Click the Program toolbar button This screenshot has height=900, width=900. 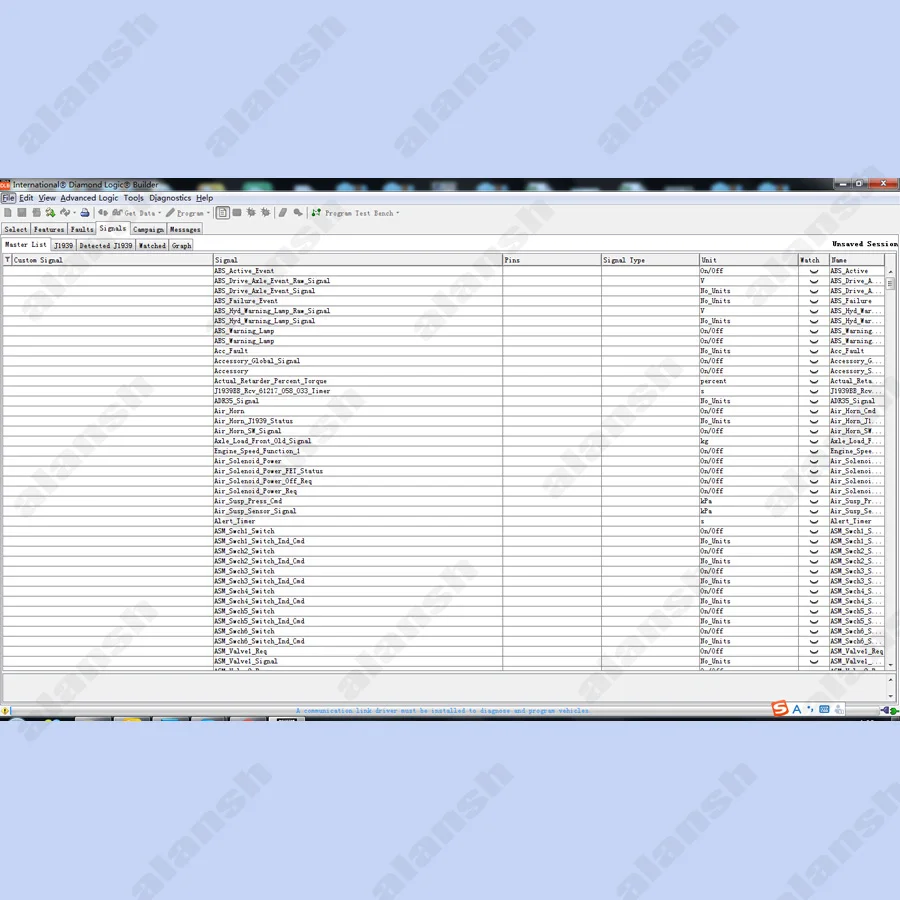(185, 213)
